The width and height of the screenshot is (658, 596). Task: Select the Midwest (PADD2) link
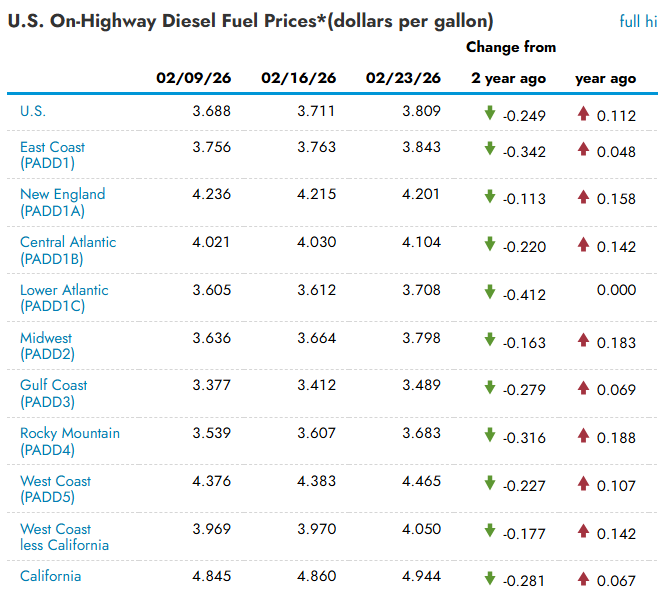point(47,346)
